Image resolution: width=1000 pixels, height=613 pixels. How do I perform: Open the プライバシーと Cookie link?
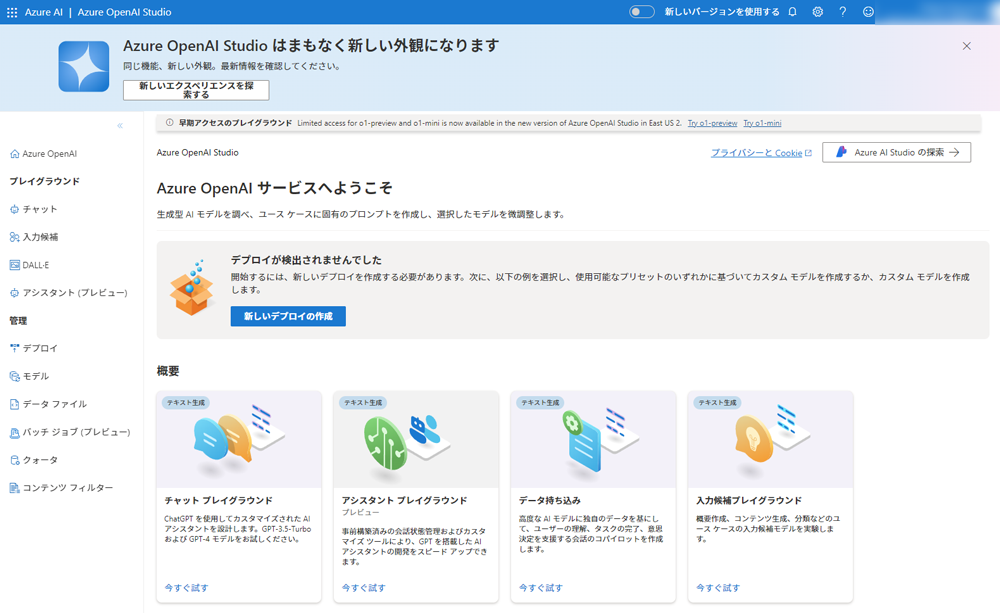click(756, 153)
